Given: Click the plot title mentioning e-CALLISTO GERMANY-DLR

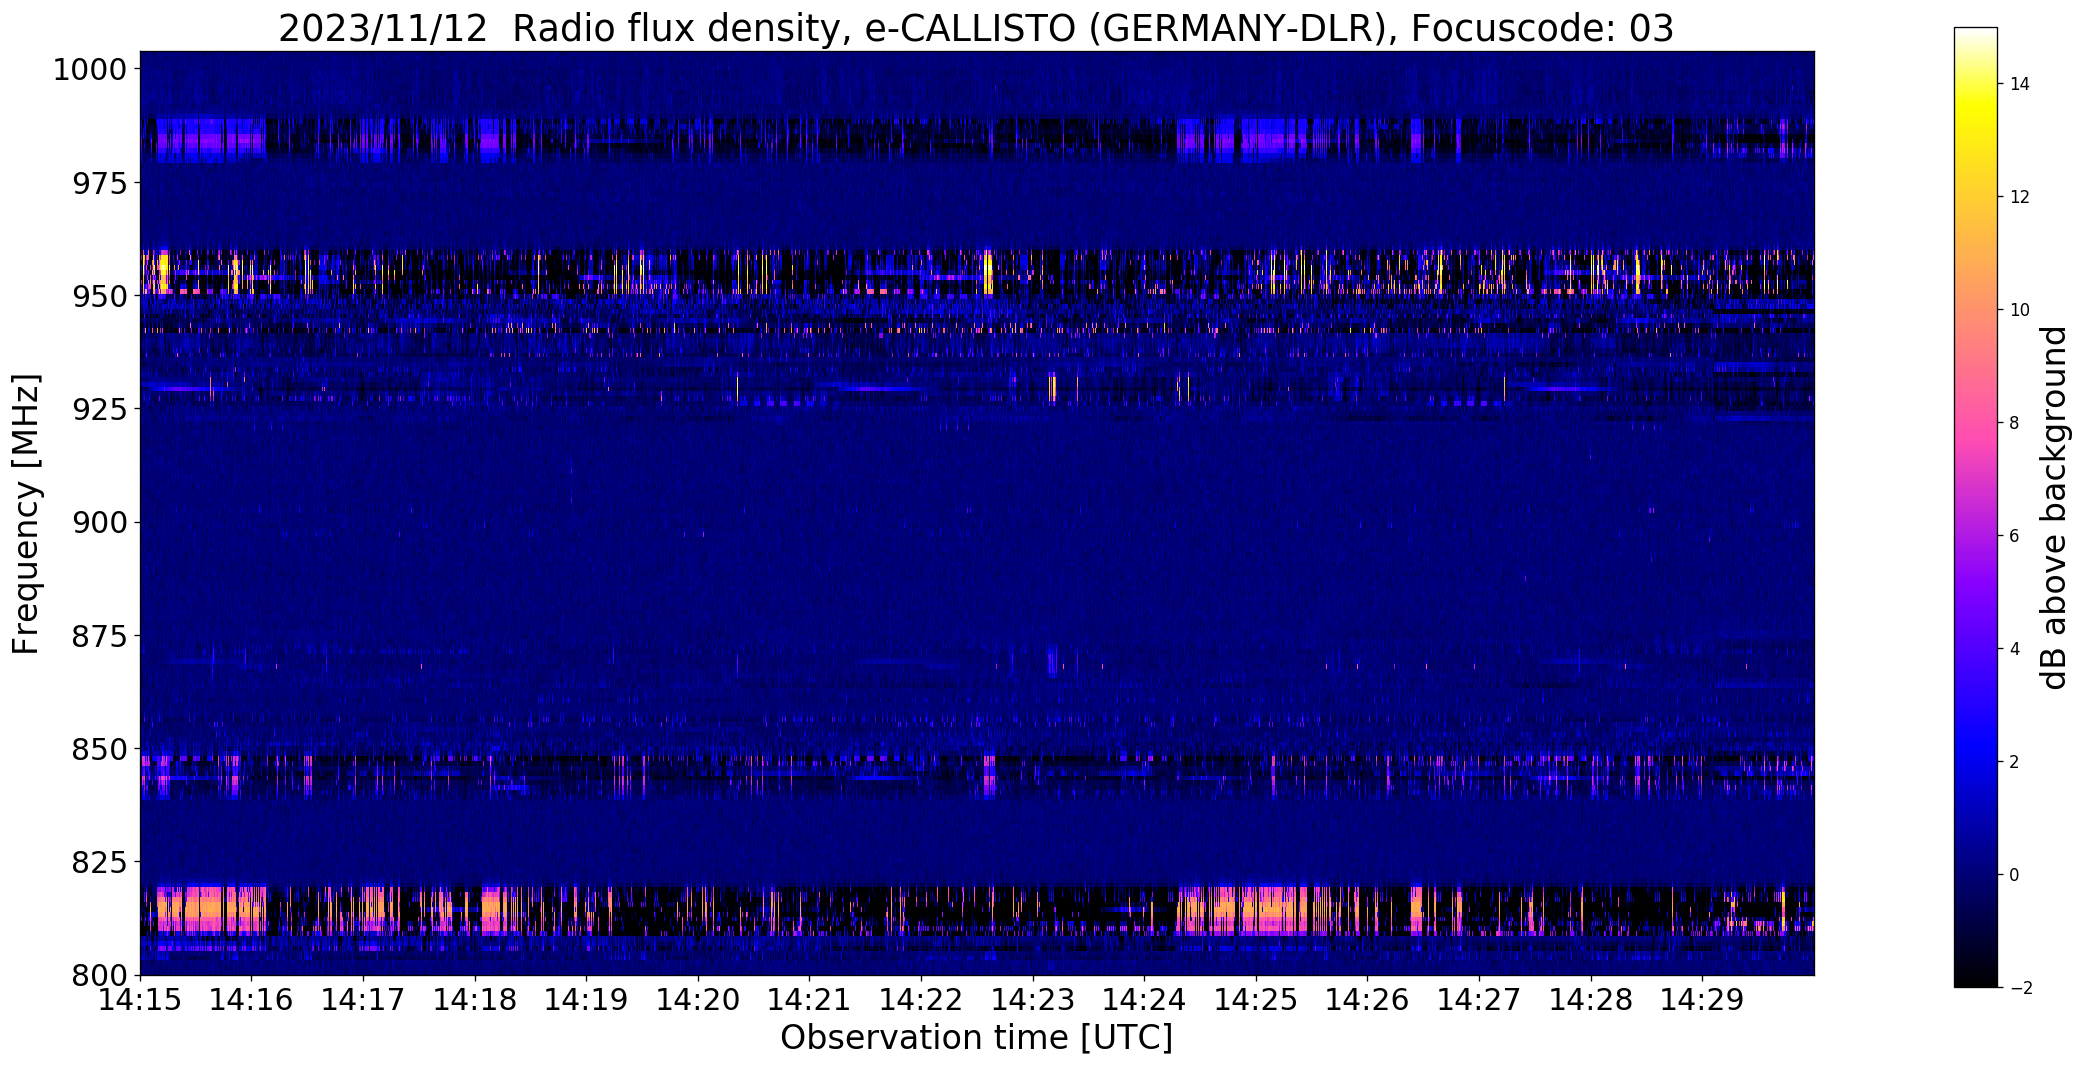Looking at the screenshot, I should tap(976, 28).
